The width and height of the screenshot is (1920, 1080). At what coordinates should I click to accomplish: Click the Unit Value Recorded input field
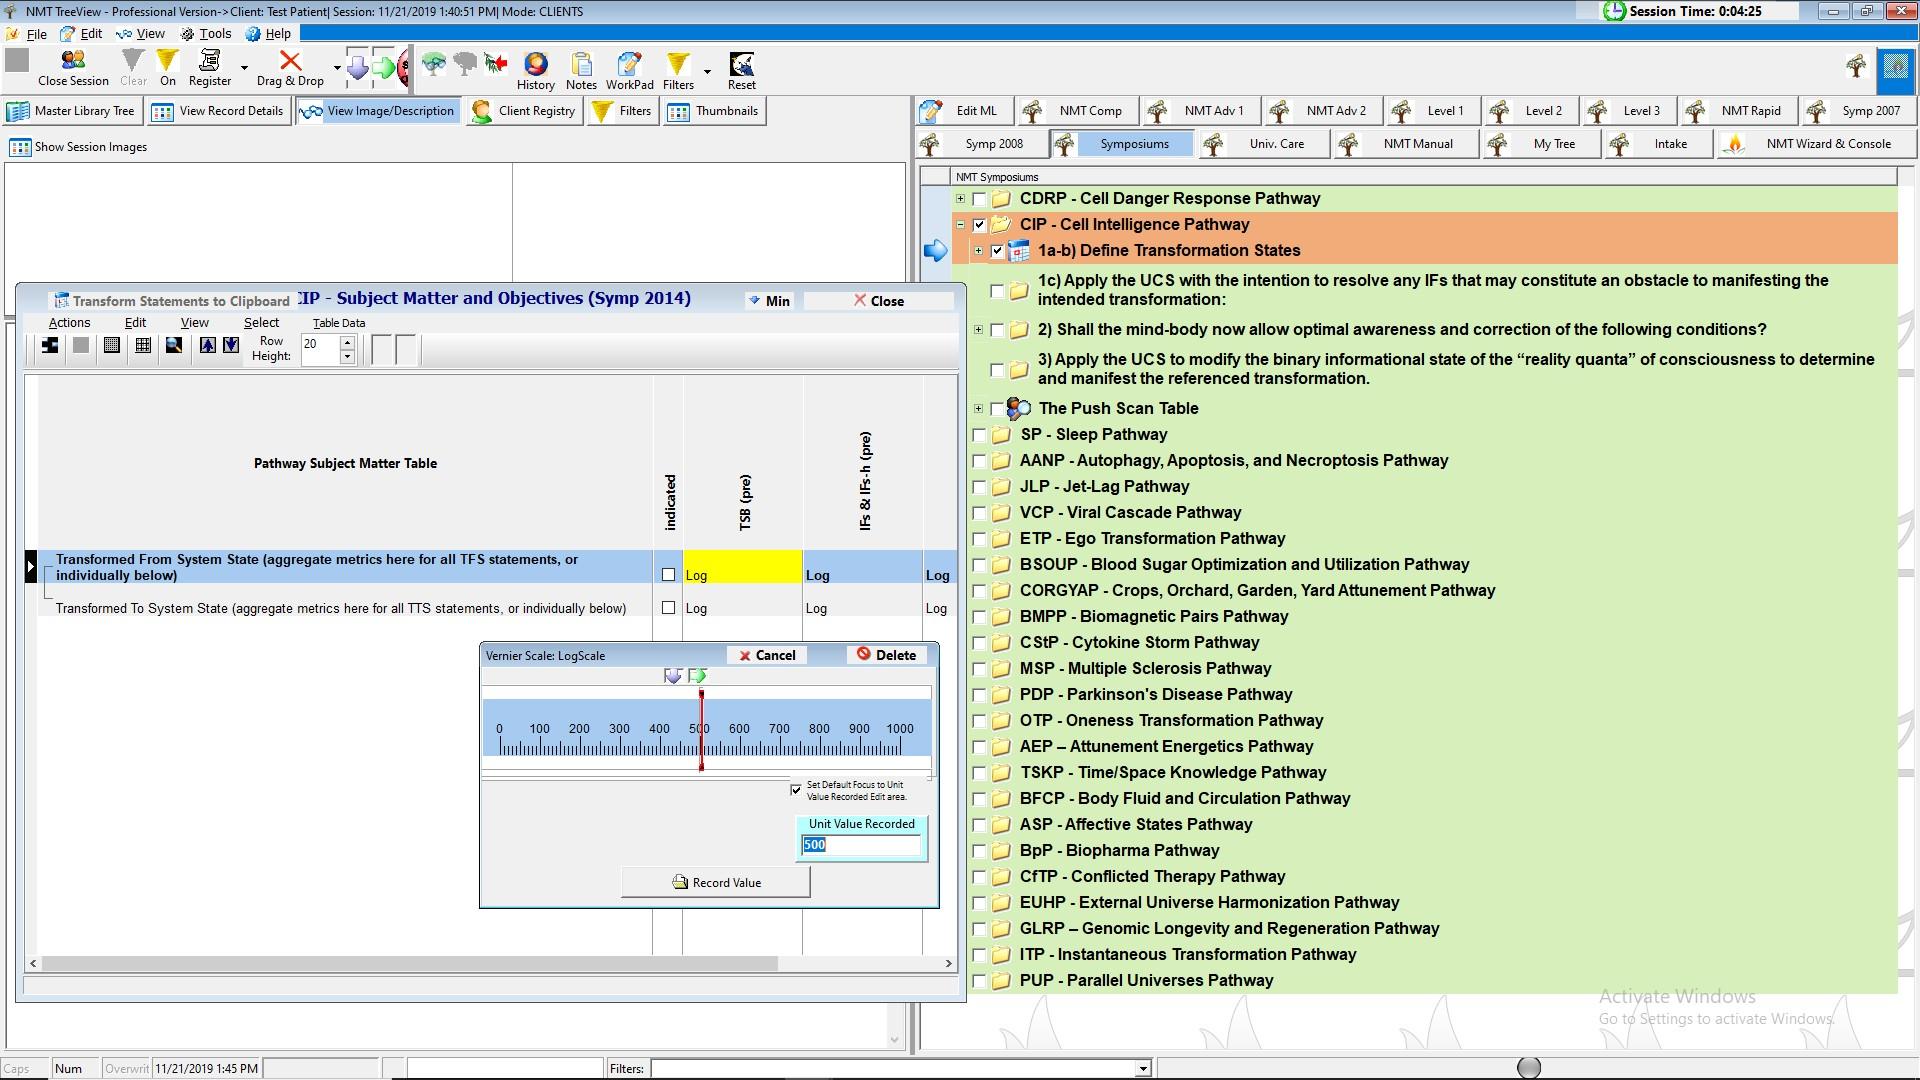(x=860, y=846)
